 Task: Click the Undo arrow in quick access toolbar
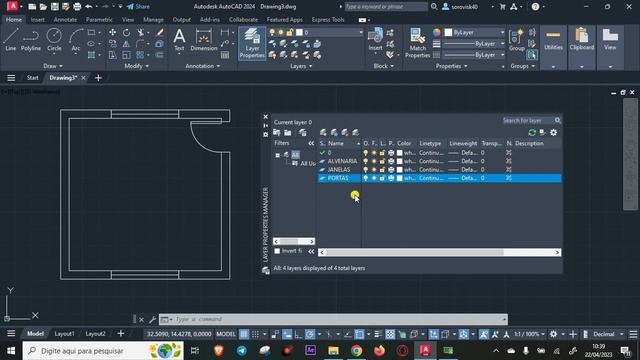(89, 7)
